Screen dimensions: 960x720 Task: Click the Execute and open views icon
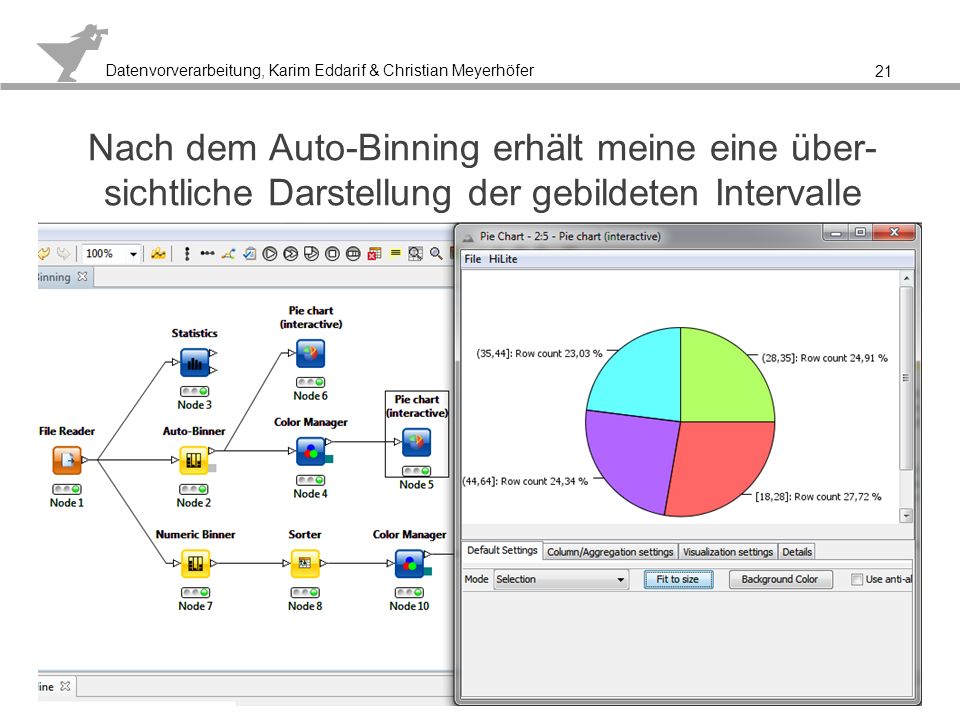pyautogui.click(x=312, y=253)
